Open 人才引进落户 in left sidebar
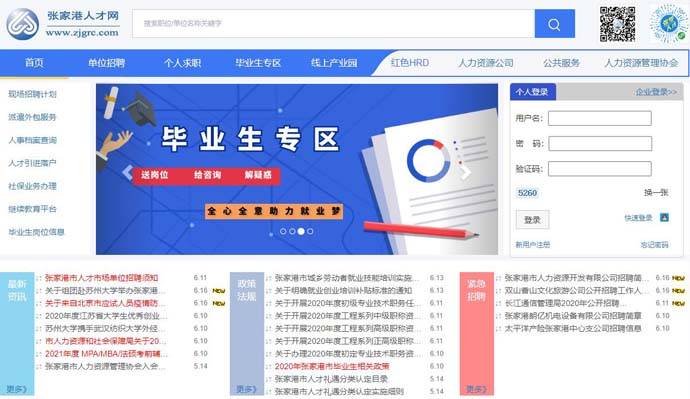 click(x=33, y=163)
